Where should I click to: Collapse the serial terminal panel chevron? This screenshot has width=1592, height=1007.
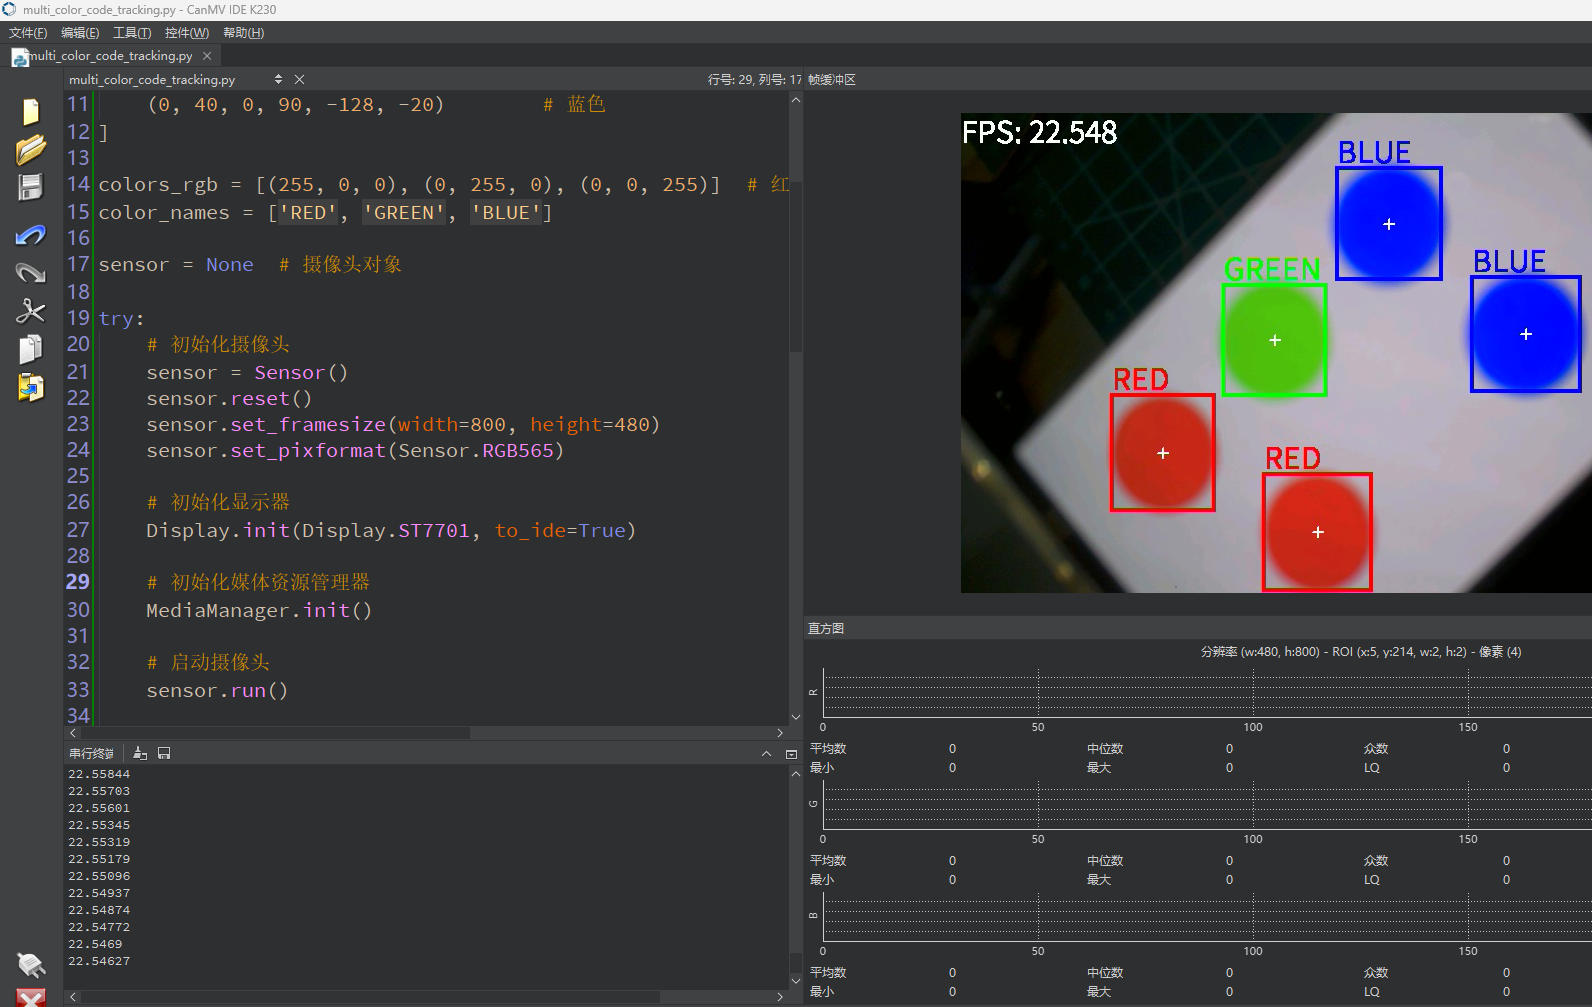click(766, 754)
